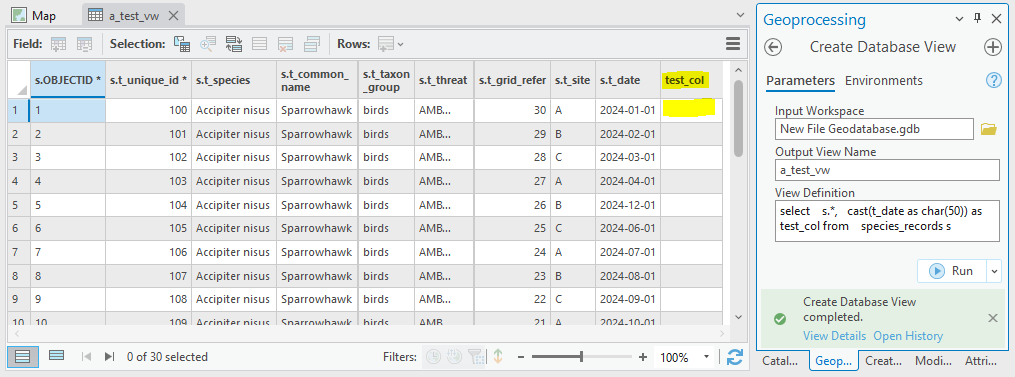Click the s.t_species column header
This screenshot has width=1015, height=377.
click(x=234, y=80)
